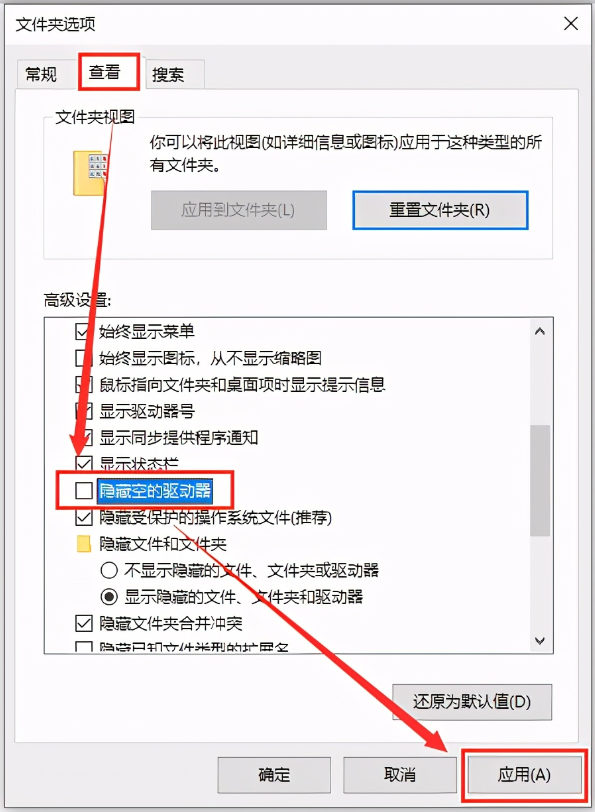This screenshot has width=595, height=812.
Task: Click the folder views icon
Action: (x=91, y=173)
